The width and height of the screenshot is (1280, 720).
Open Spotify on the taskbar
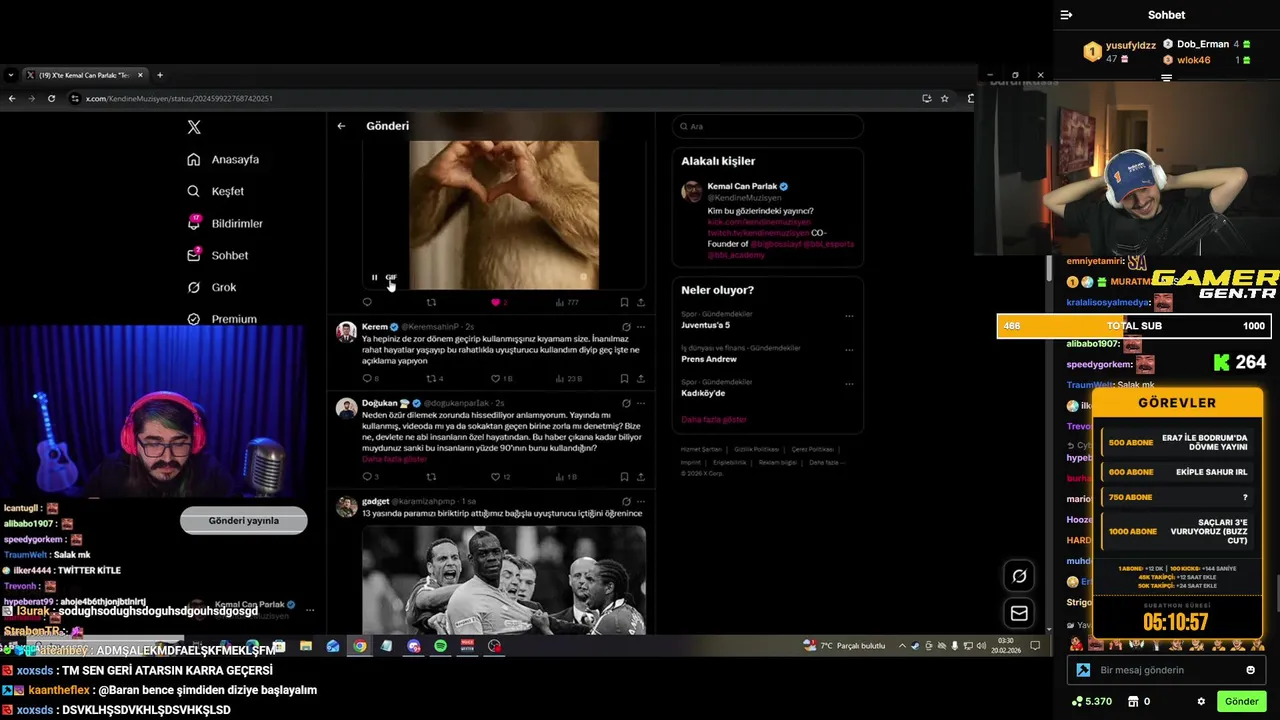coord(440,646)
